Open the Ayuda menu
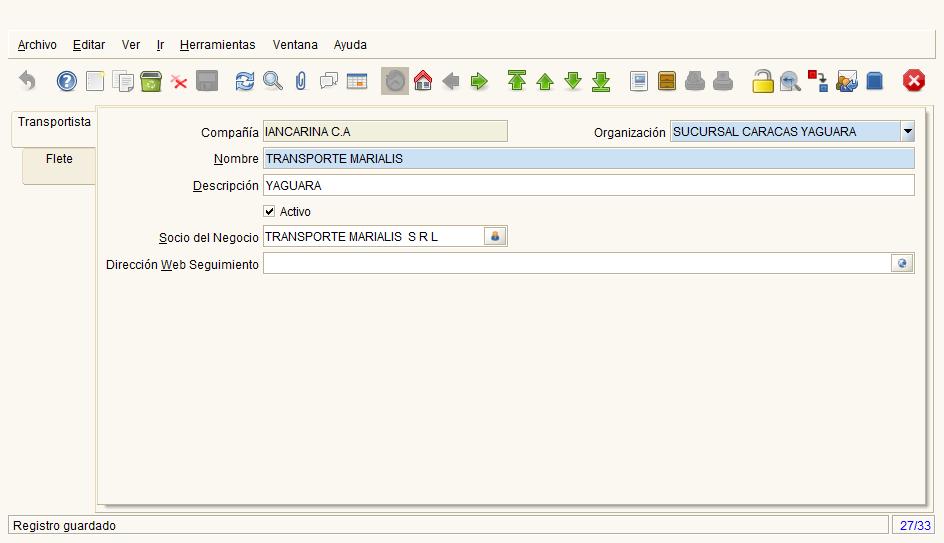Image resolution: width=944 pixels, height=543 pixels. [x=350, y=45]
